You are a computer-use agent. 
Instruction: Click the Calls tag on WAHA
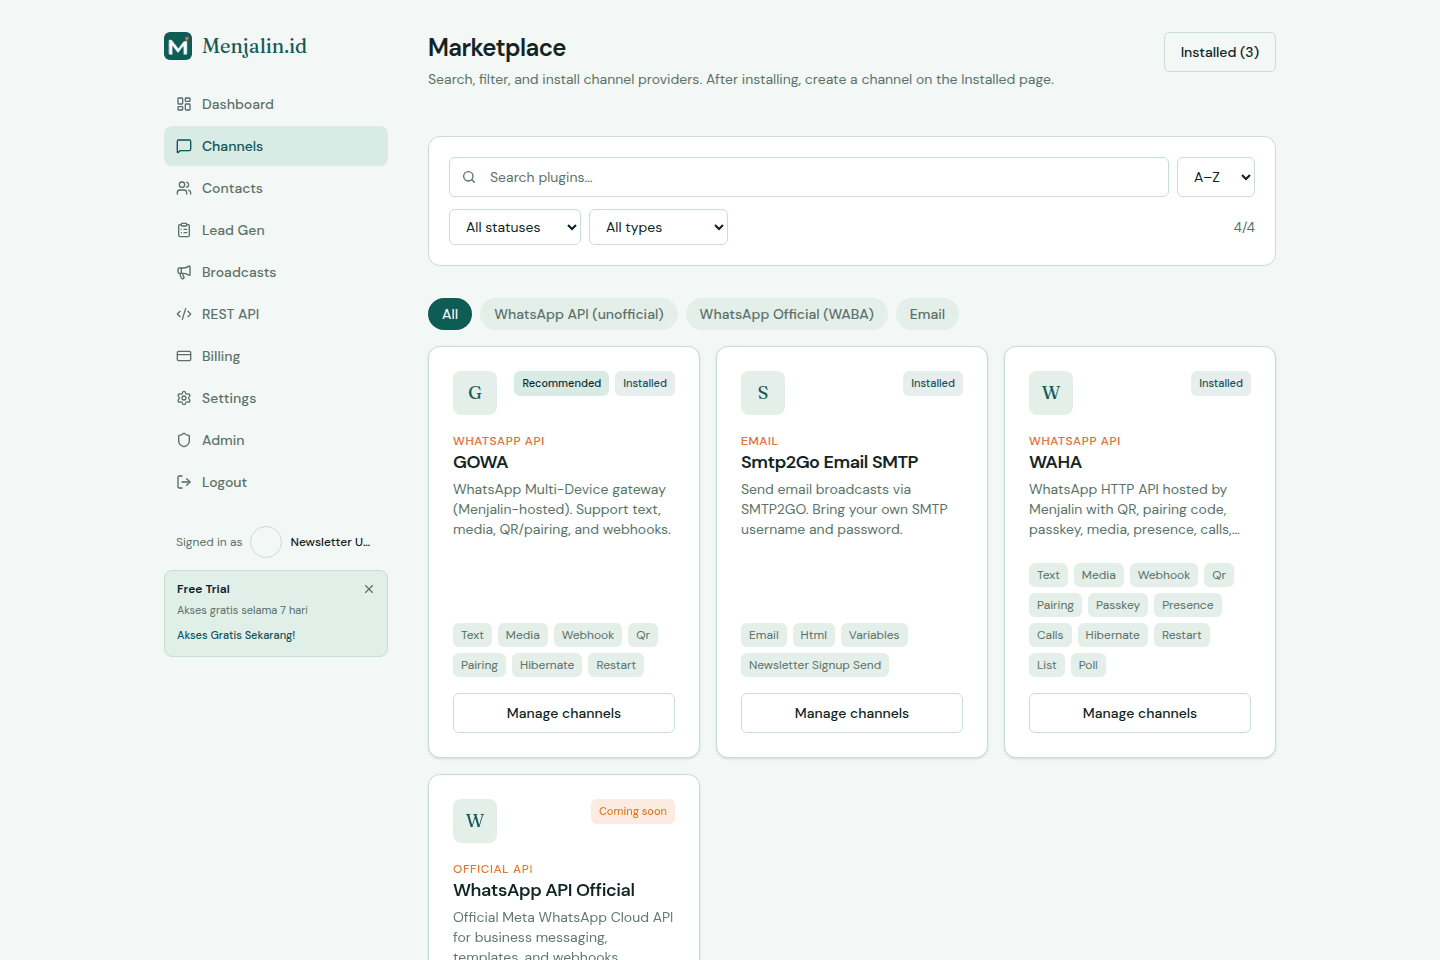pos(1050,635)
